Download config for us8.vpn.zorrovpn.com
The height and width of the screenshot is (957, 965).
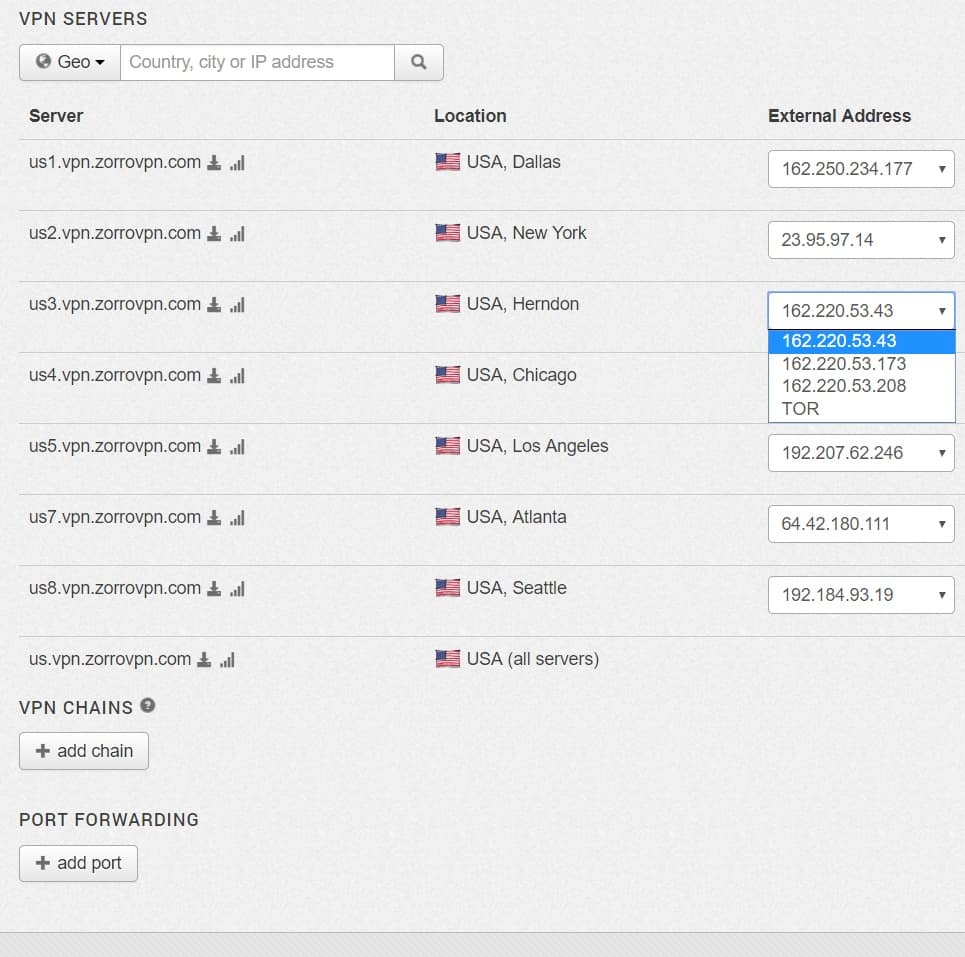[x=214, y=589]
